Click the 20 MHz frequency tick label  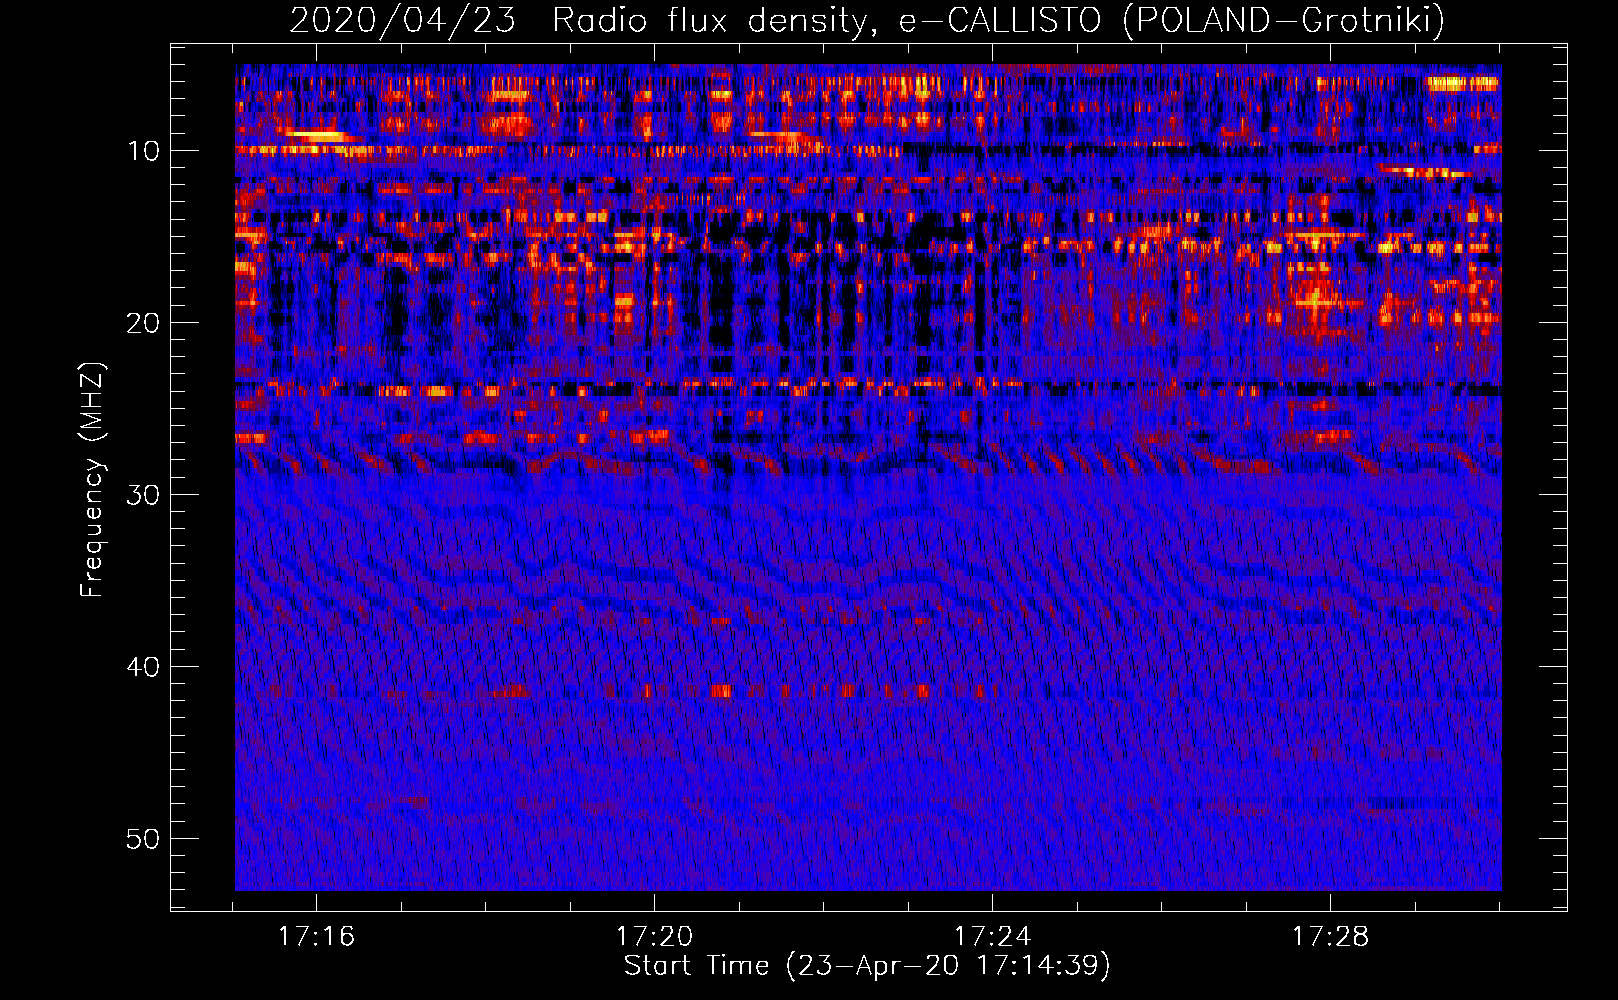pyautogui.click(x=144, y=323)
